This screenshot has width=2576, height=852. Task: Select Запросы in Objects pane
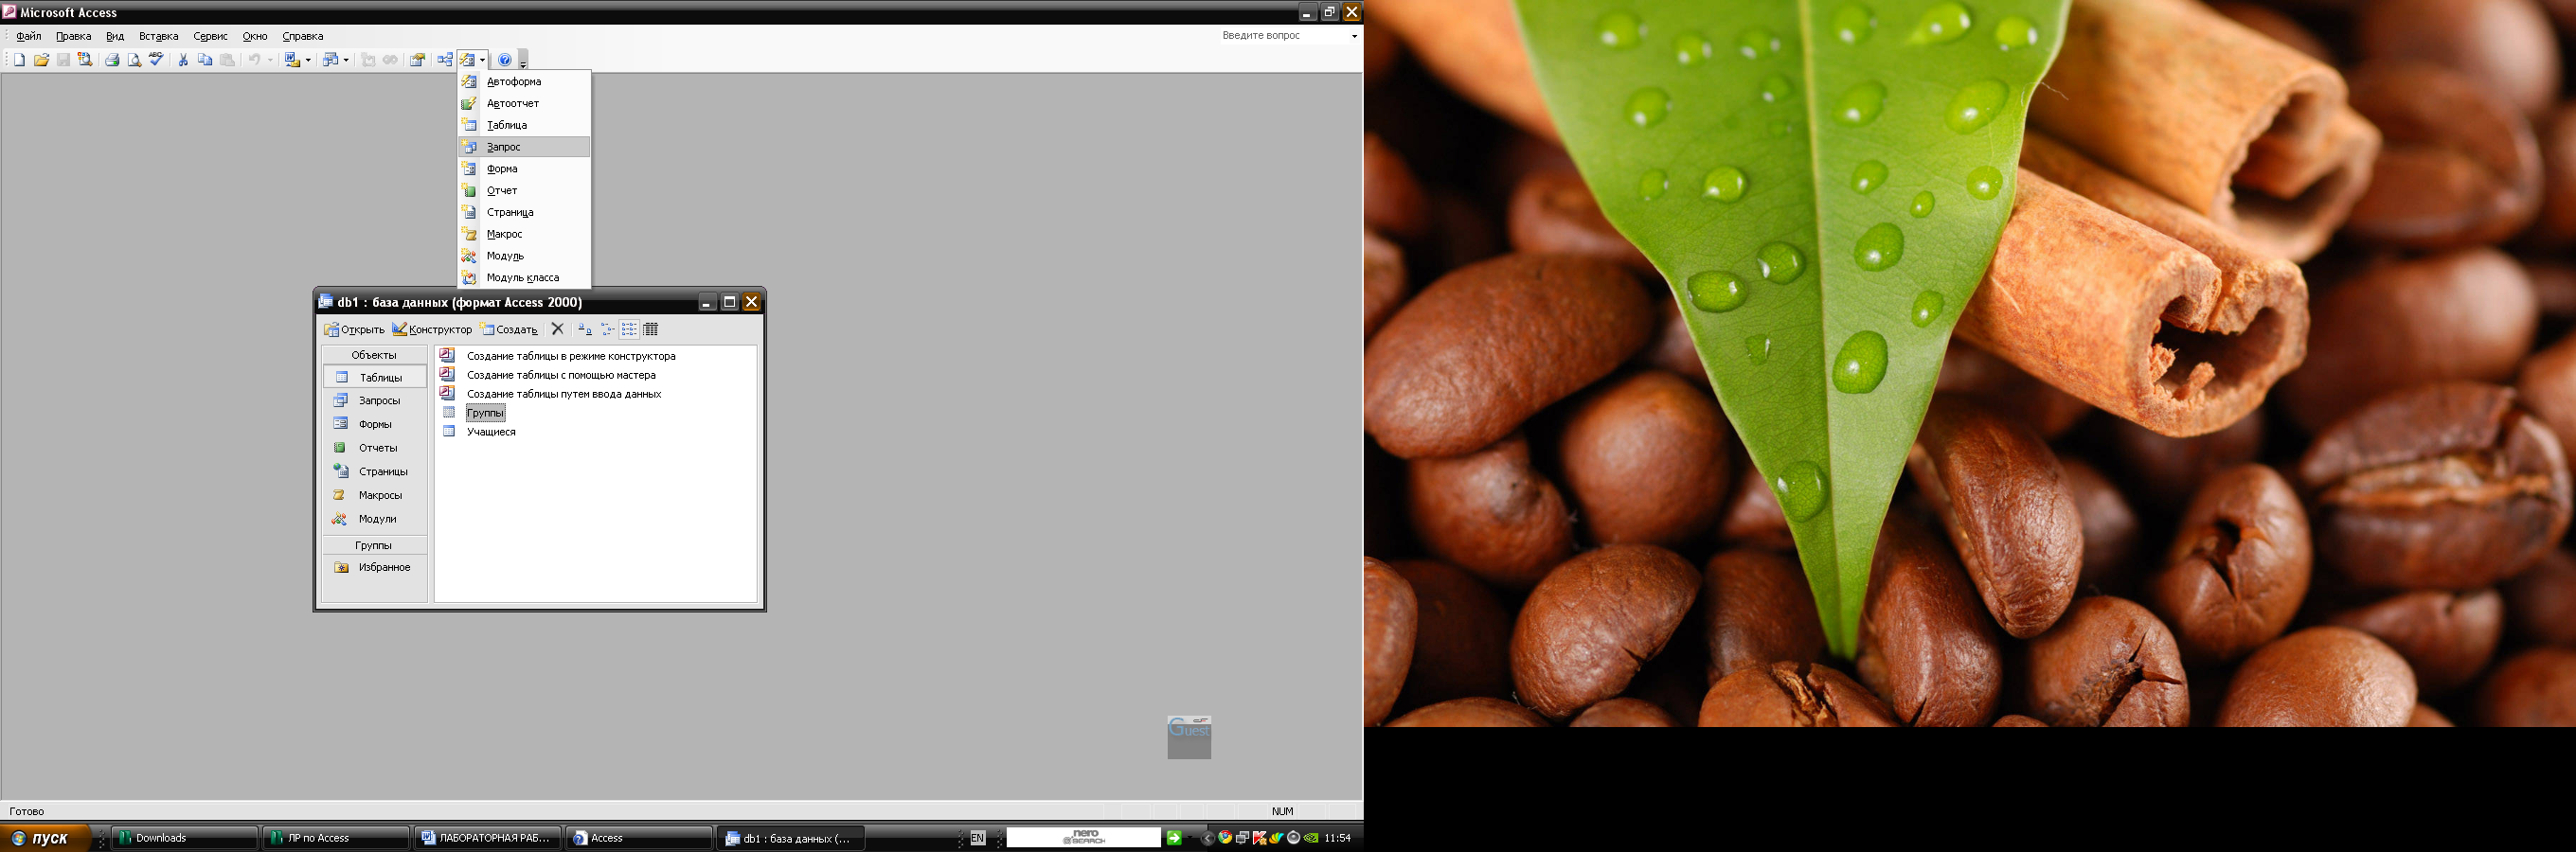pyautogui.click(x=375, y=400)
